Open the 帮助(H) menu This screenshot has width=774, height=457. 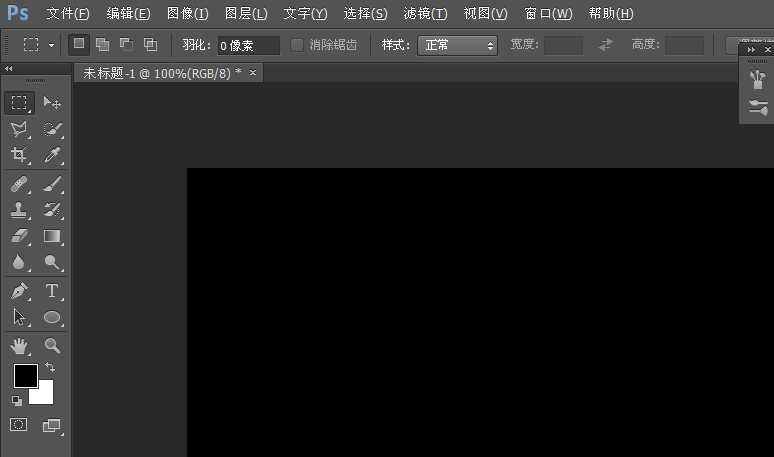point(611,14)
